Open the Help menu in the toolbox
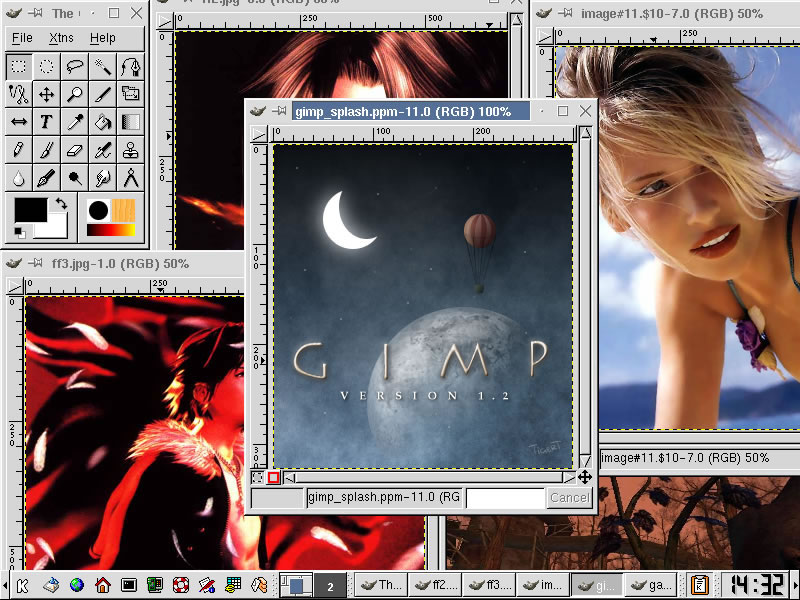The image size is (800, 600). click(x=103, y=38)
